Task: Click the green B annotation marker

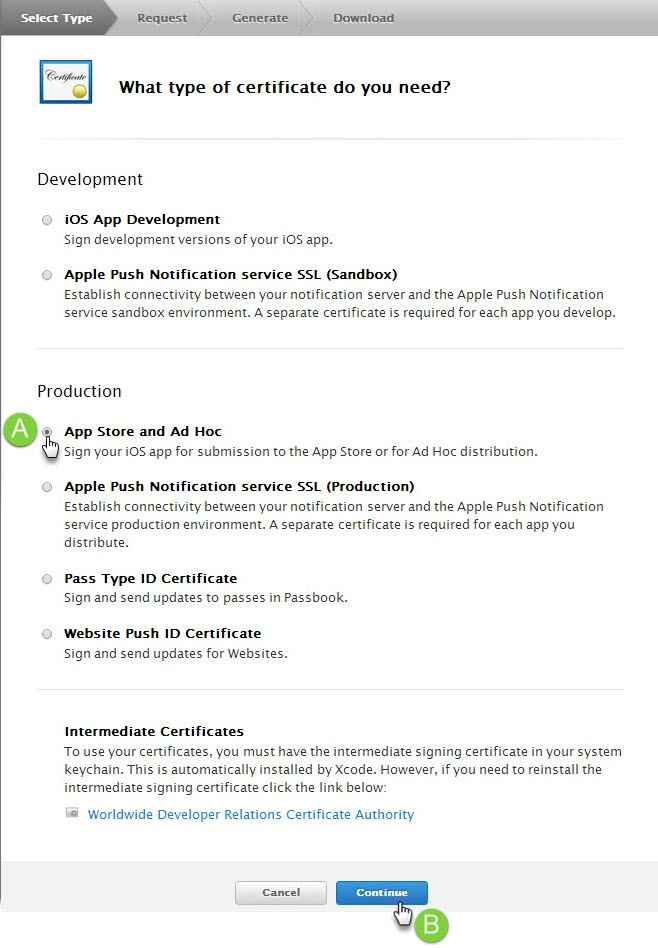Action: pos(431,925)
